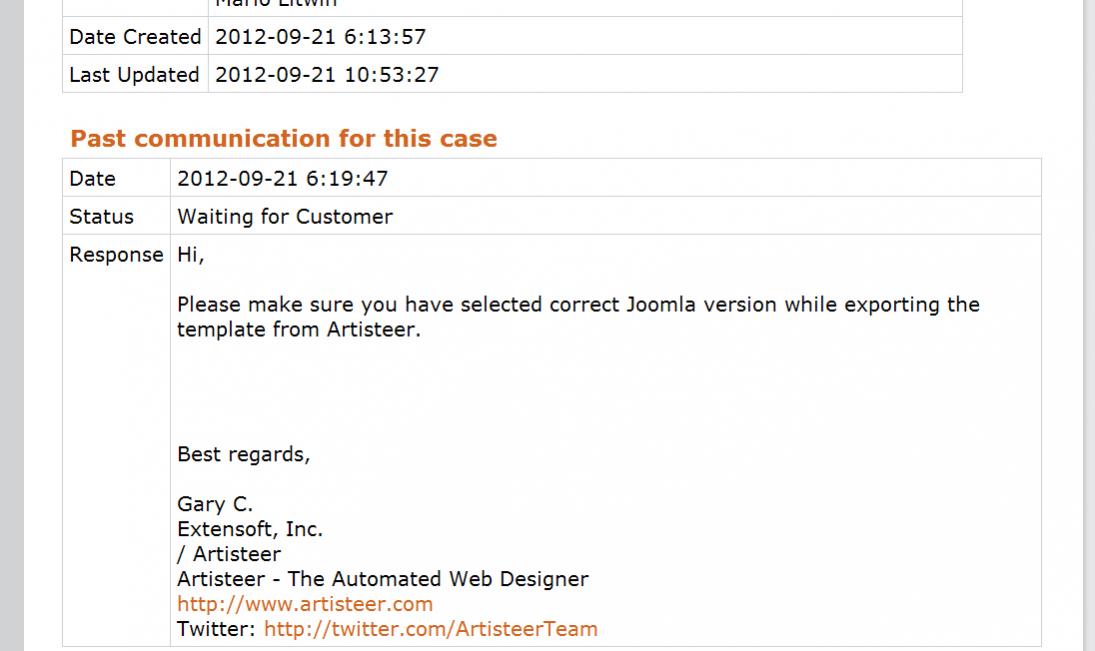Screen dimensions: 1095x651
Task: Click the signature name Gary C.
Action: (214, 504)
